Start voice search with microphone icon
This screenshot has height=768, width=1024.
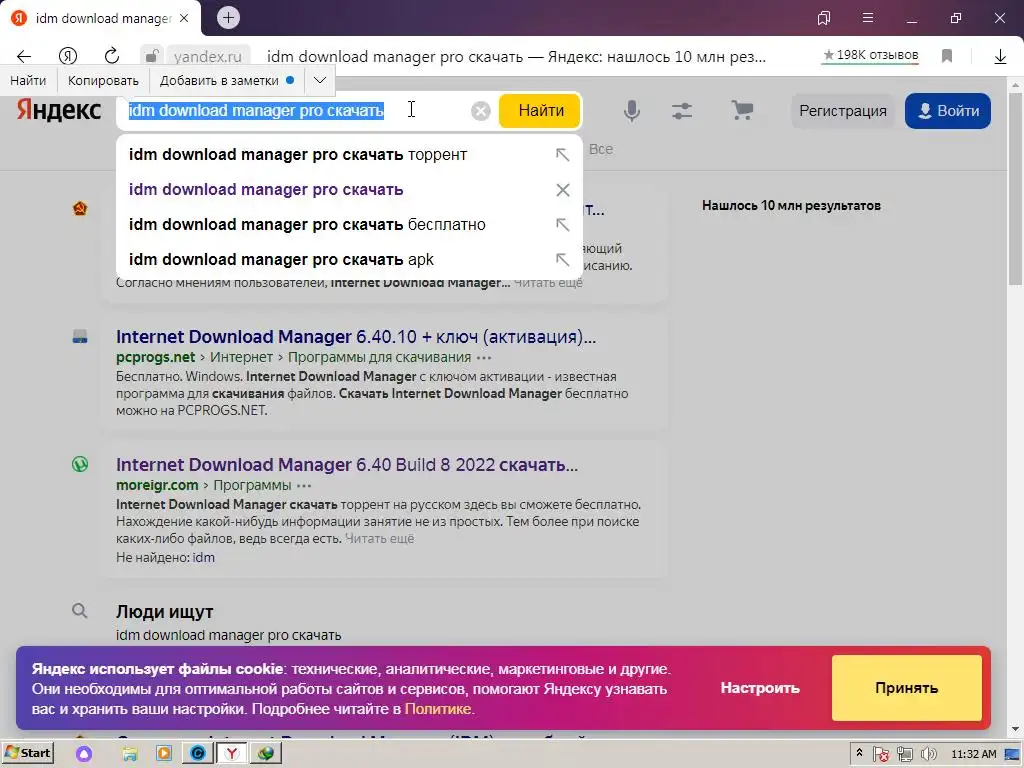[632, 111]
